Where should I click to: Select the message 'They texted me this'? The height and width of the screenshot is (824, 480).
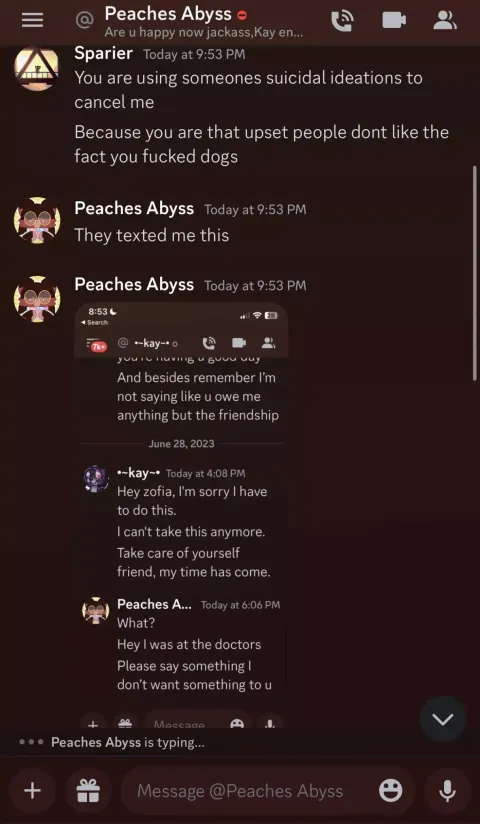tap(151, 235)
